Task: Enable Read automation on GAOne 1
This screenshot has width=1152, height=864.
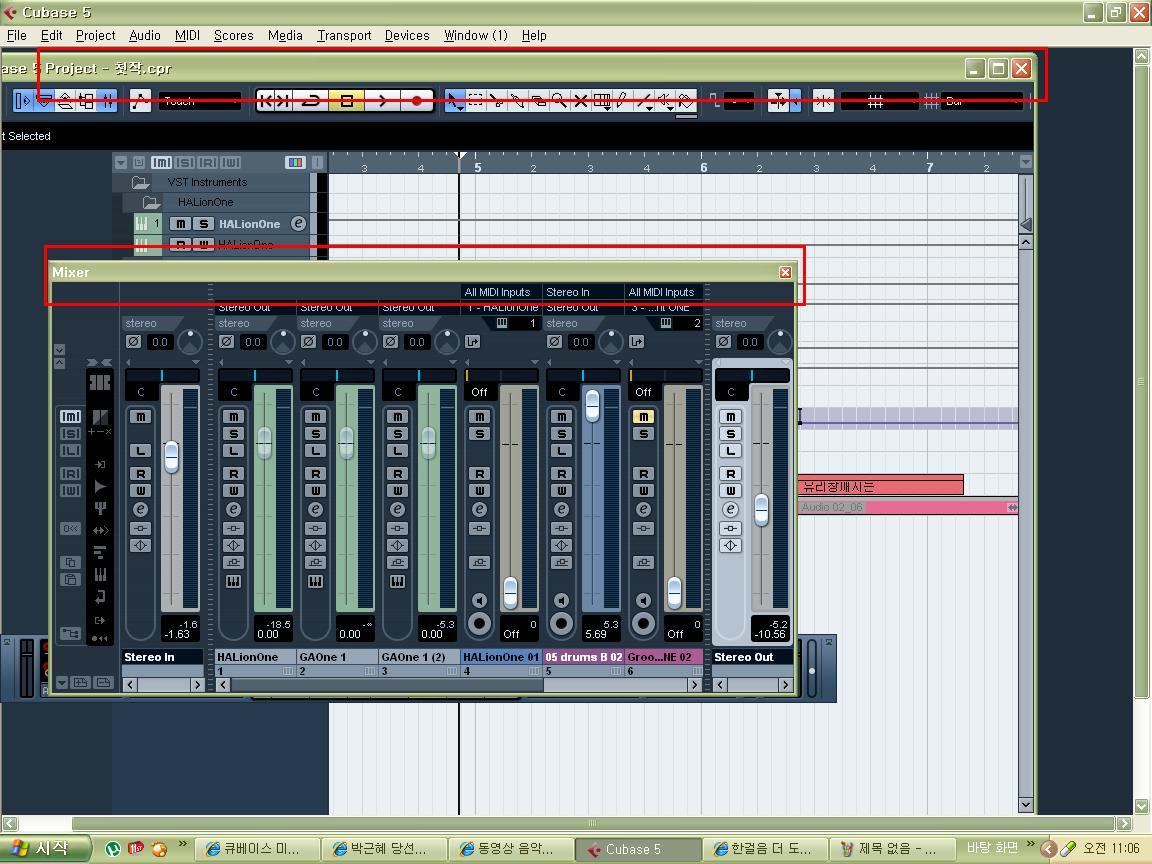Action: point(316,474)
